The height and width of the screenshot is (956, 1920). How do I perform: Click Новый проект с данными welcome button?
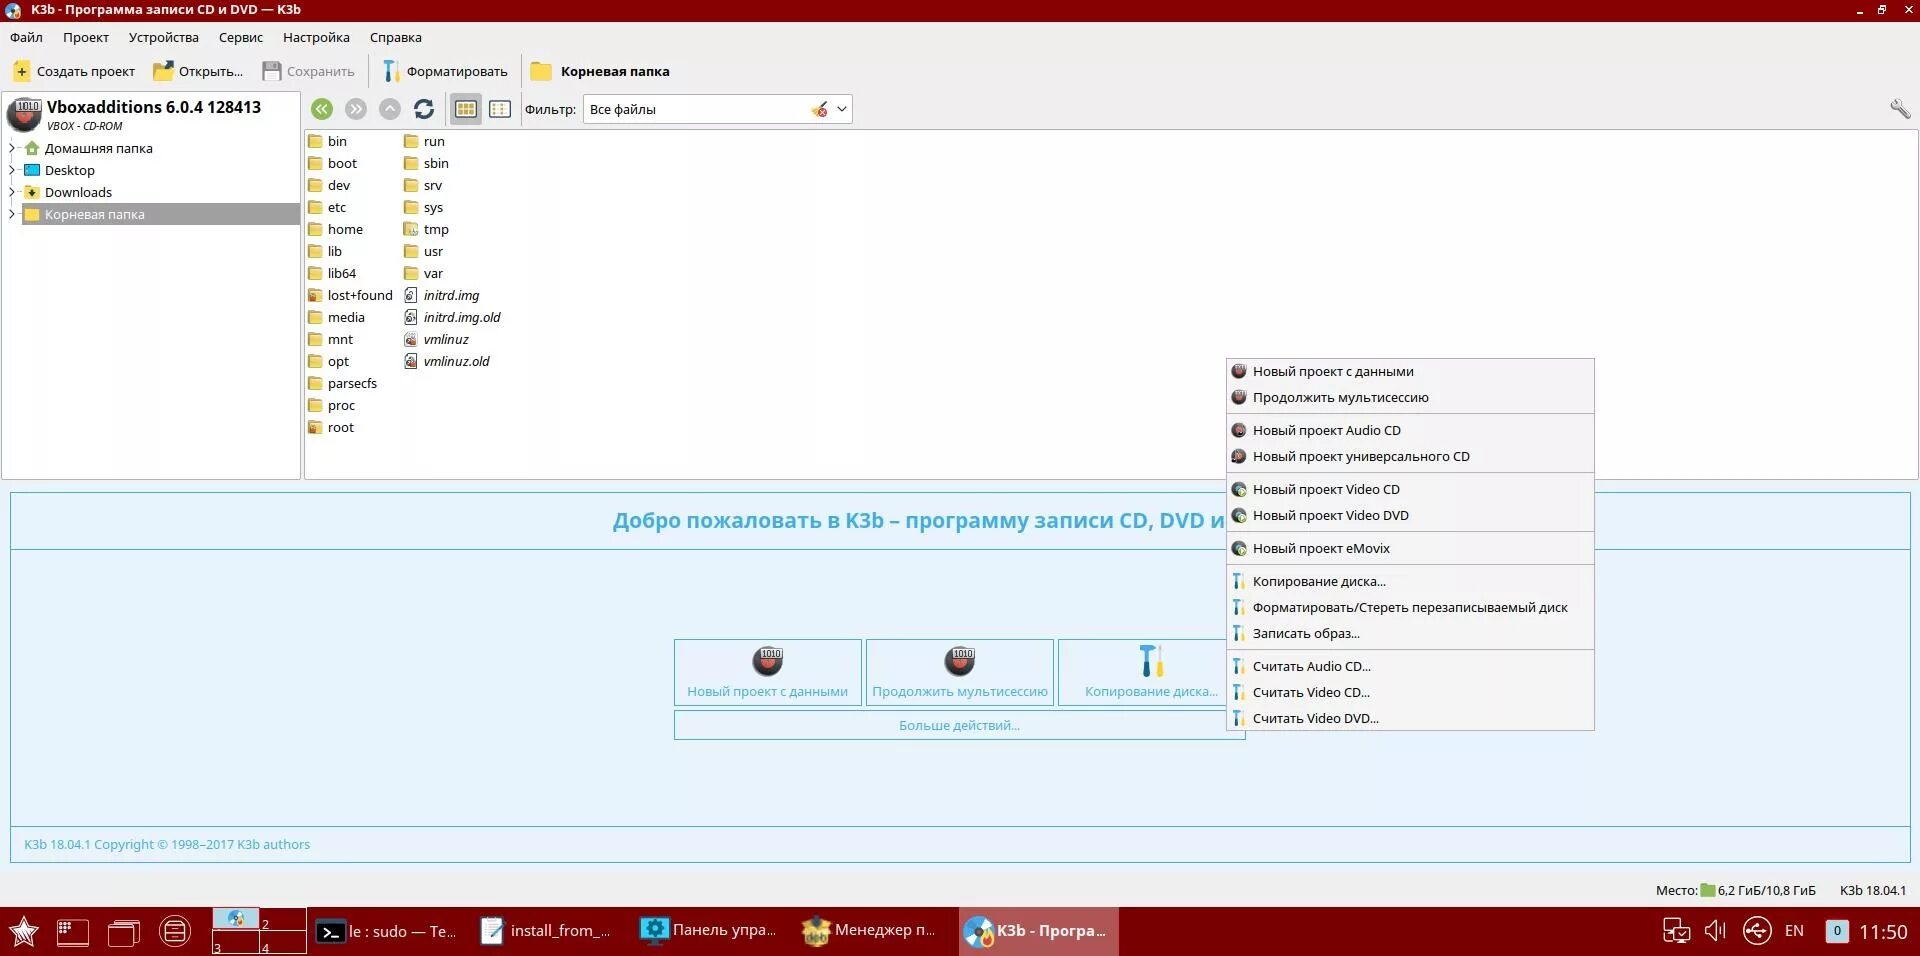(767, 672)
